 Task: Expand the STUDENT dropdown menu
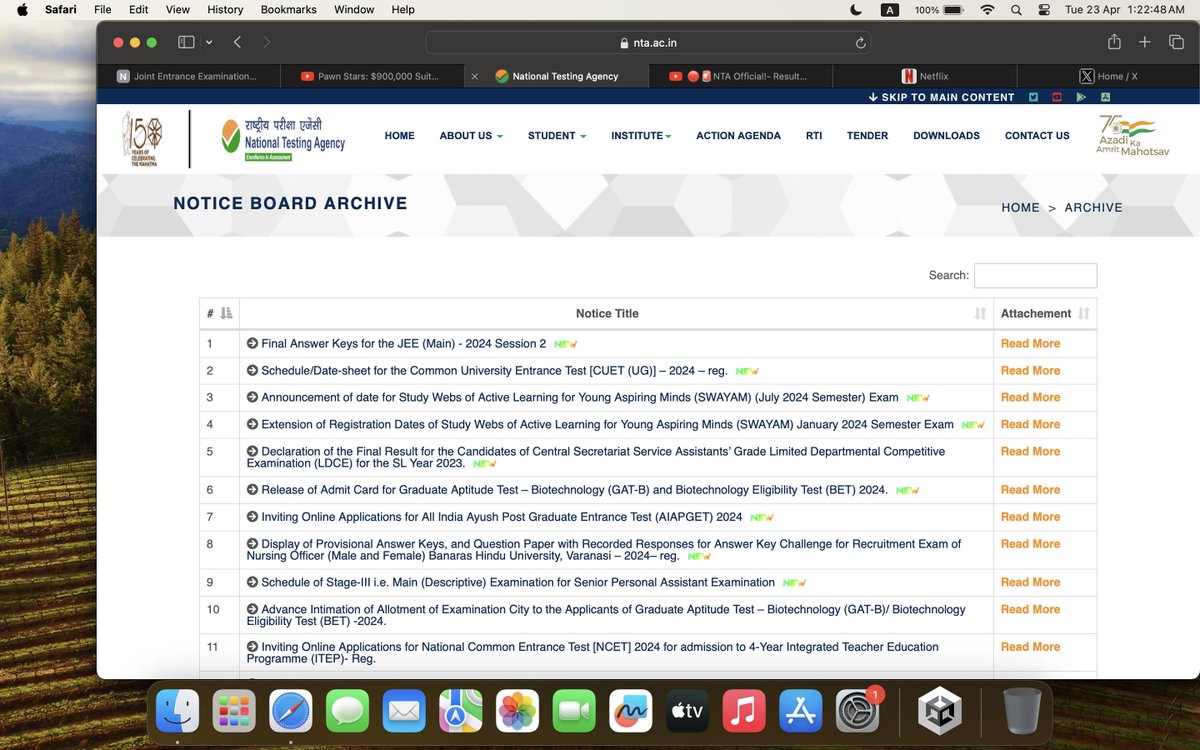pos(557,136)
